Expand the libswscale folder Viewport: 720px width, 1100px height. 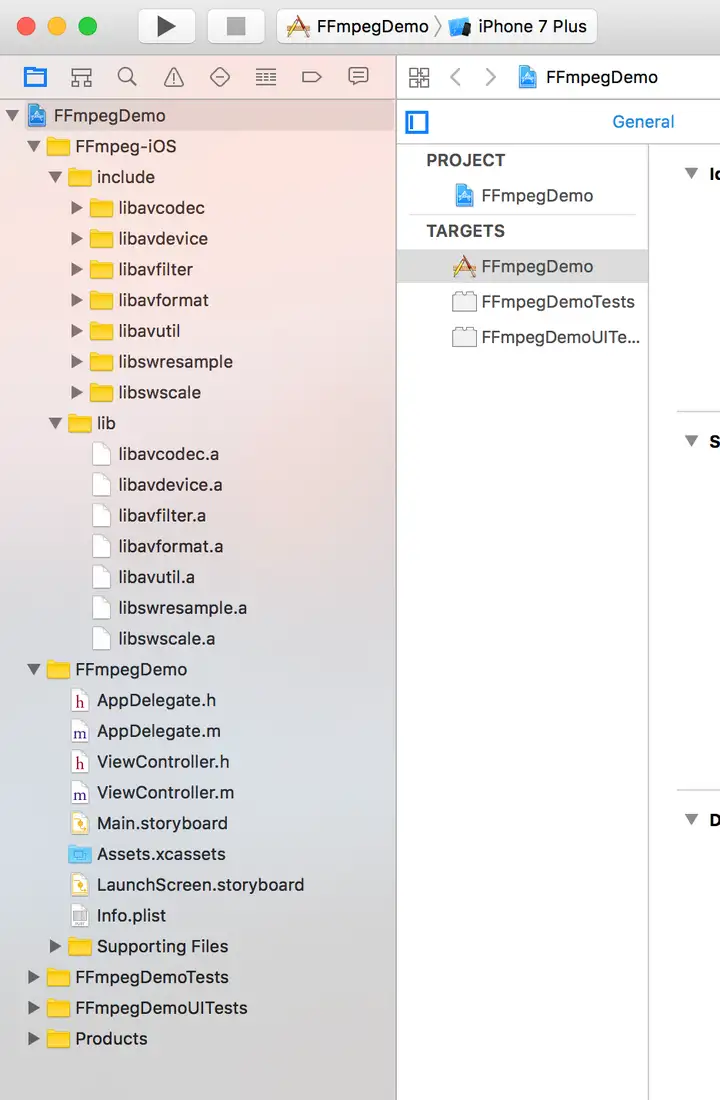tap(77, 393)
